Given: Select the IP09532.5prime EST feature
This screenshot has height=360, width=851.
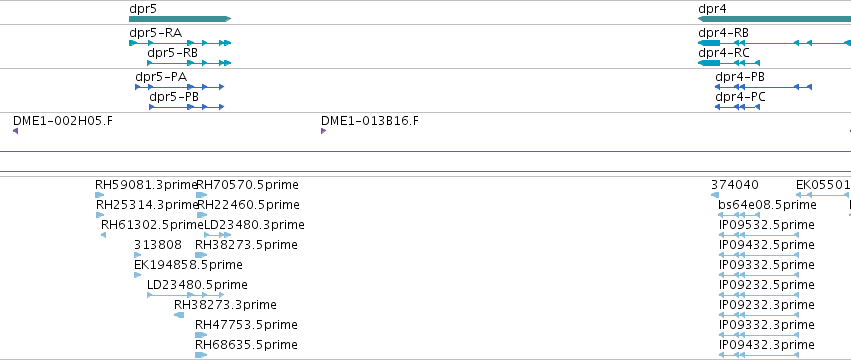Looking at the screenshot, I should pos(759,235).
